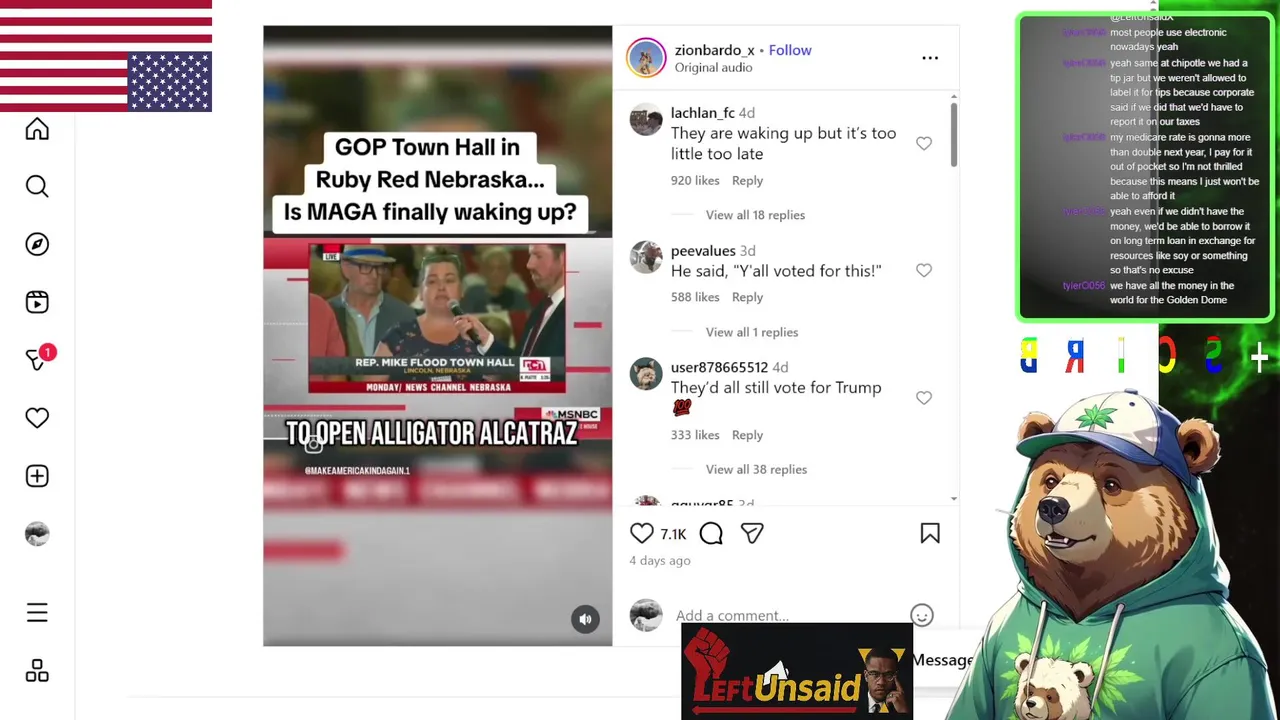
Task: Open the Explore compass icon
Action: [x=37, y=244]
